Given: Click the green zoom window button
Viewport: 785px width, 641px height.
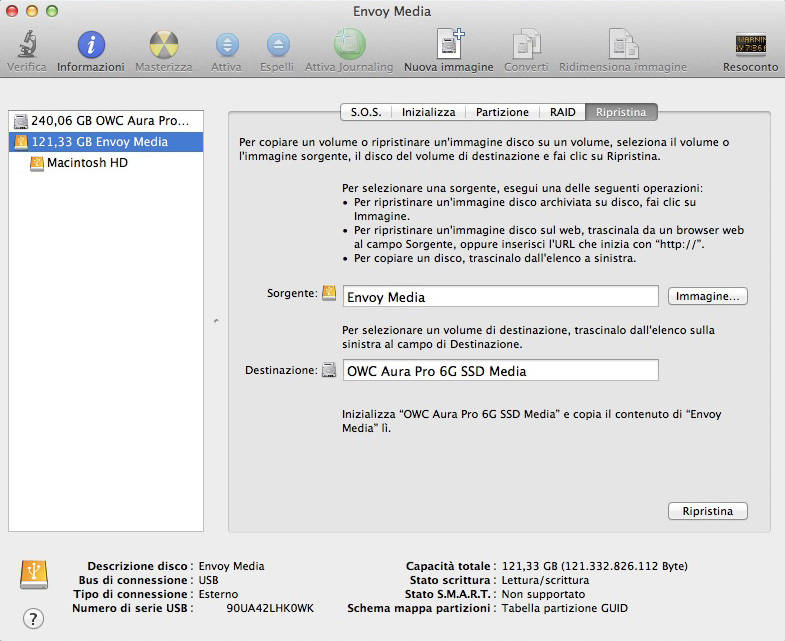Looking at the screenshot, I should pyautogui.click(x=52, y=11).
